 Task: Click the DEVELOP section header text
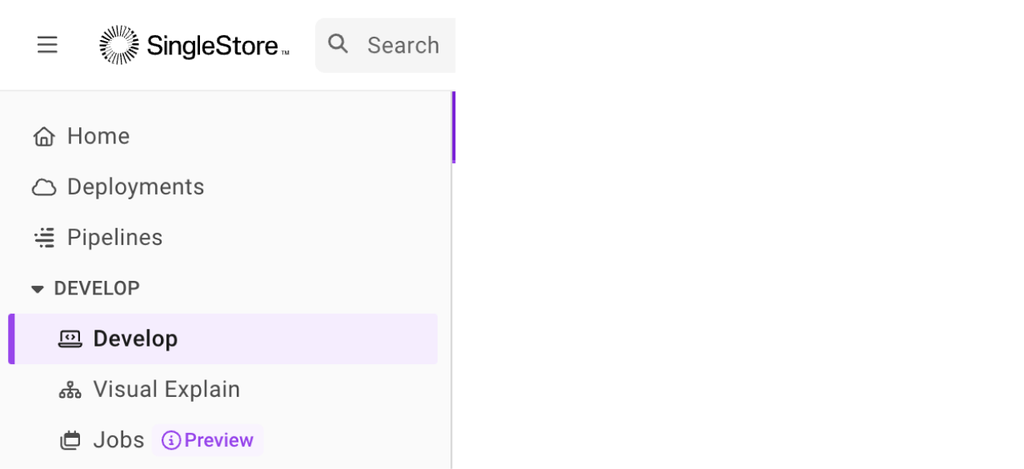(x=97, y=288)
